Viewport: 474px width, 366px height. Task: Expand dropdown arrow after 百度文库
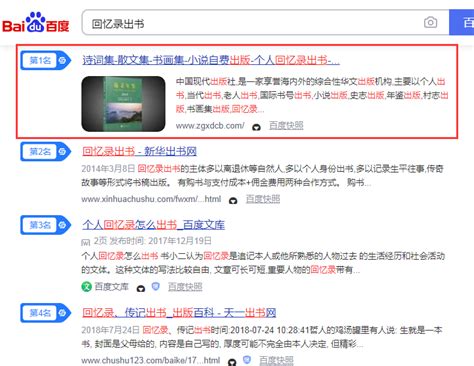point(141,288)
